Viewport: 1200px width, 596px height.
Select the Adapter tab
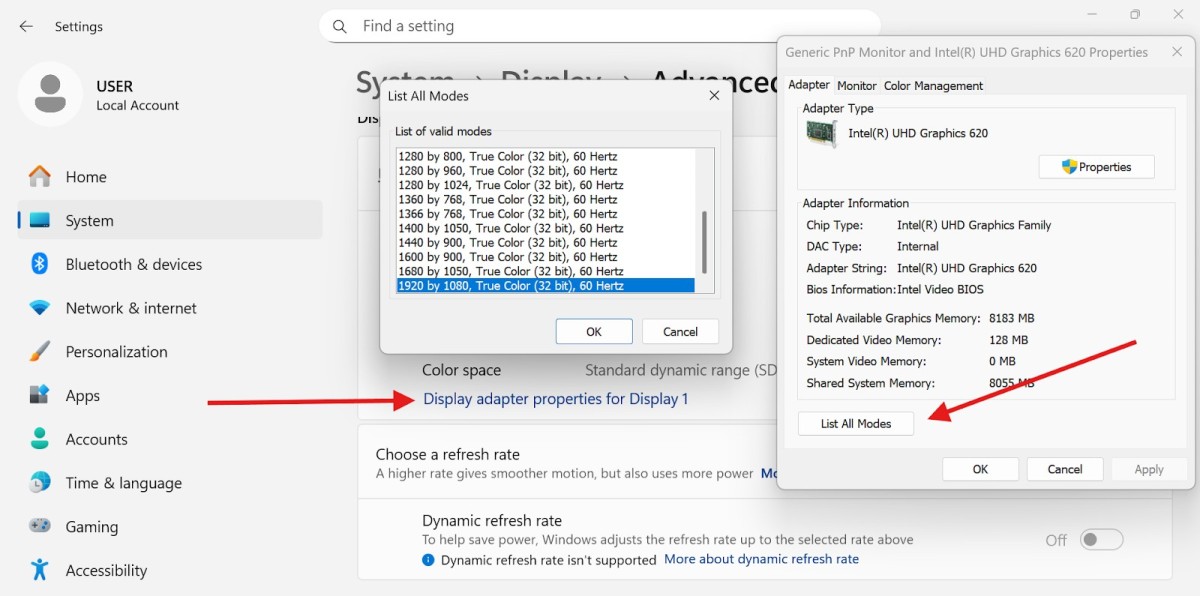coord(808,85)
